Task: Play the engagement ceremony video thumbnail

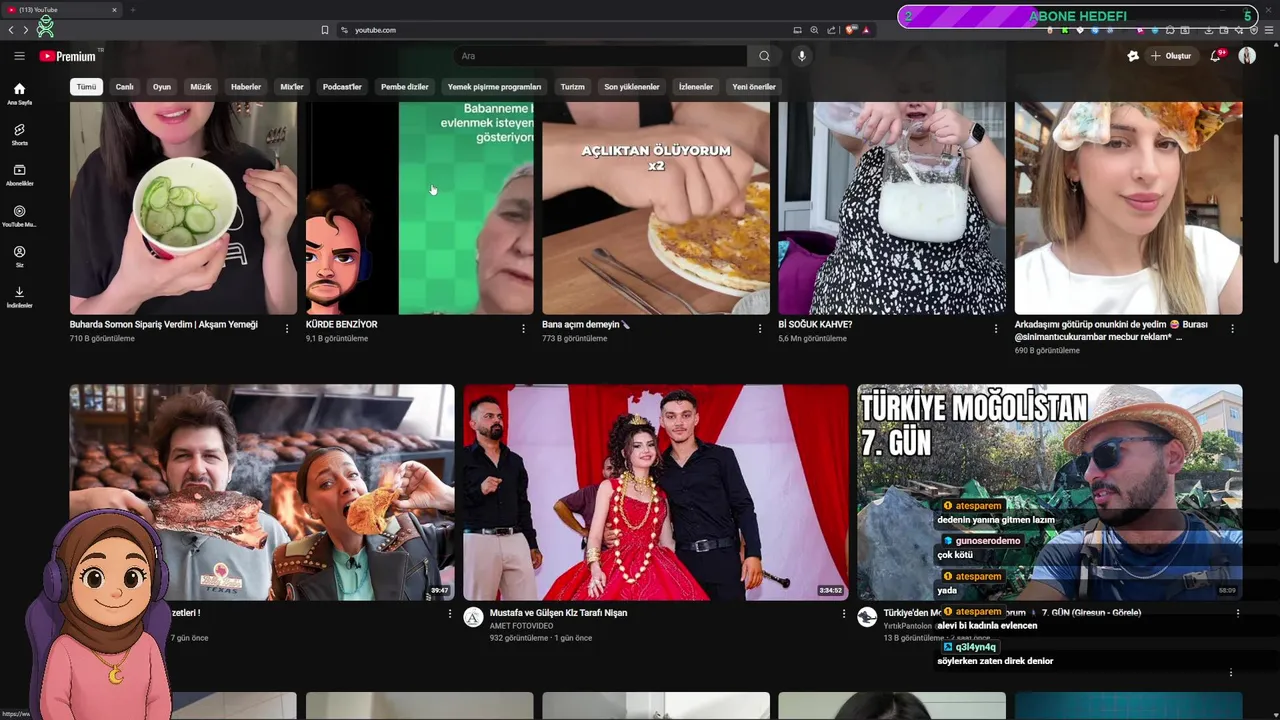Action: 655,492
